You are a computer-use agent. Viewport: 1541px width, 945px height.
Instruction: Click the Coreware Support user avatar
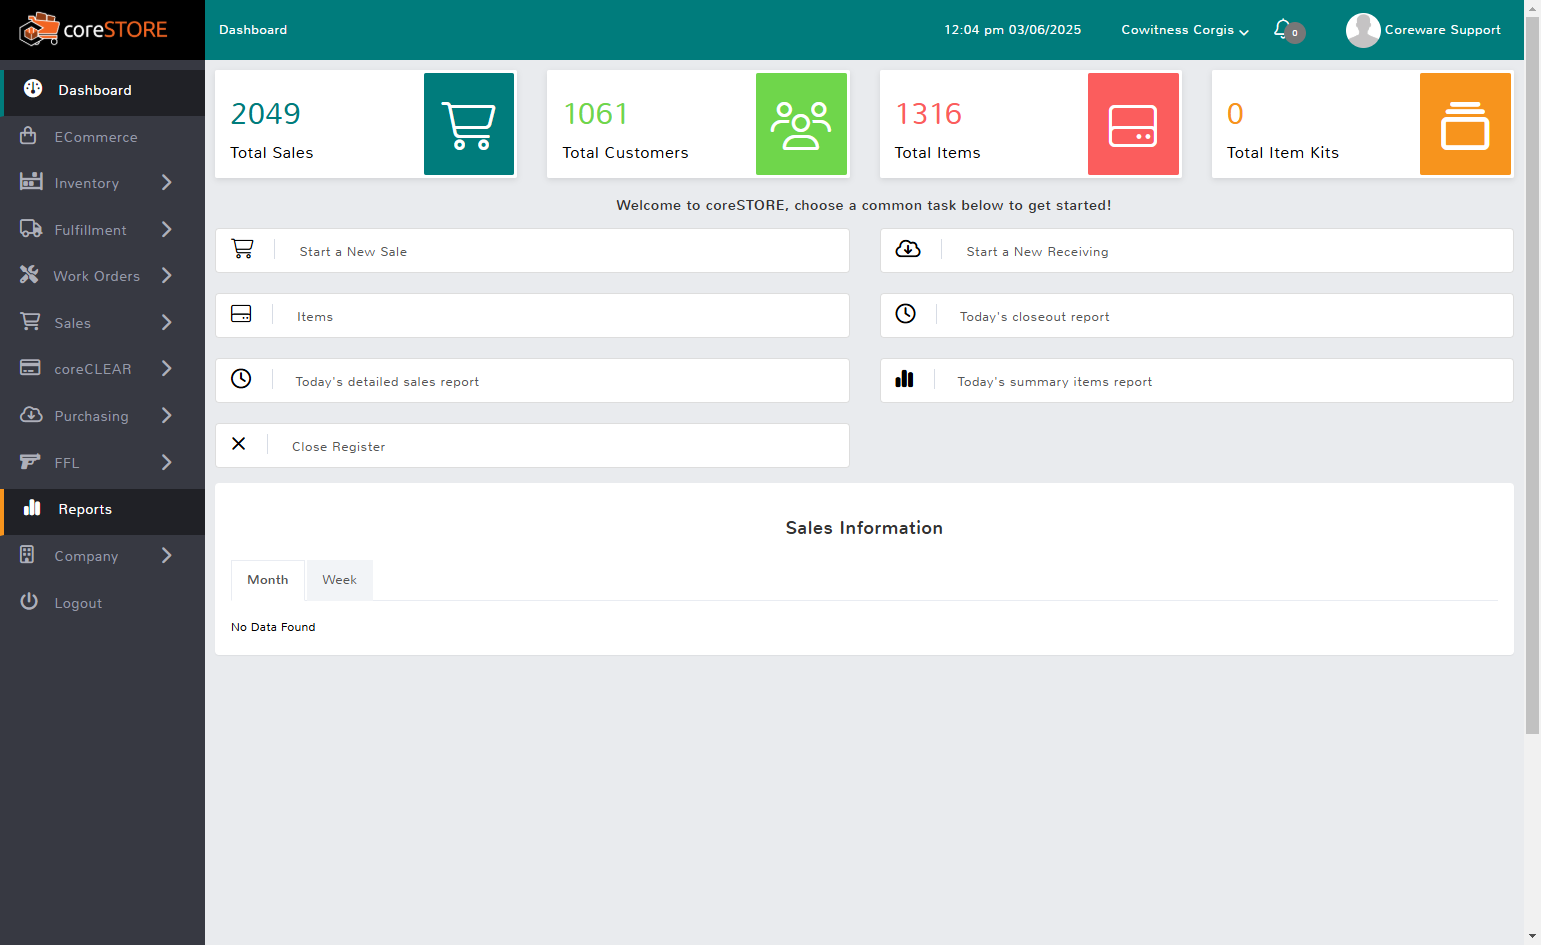(x=1363, y=30)
